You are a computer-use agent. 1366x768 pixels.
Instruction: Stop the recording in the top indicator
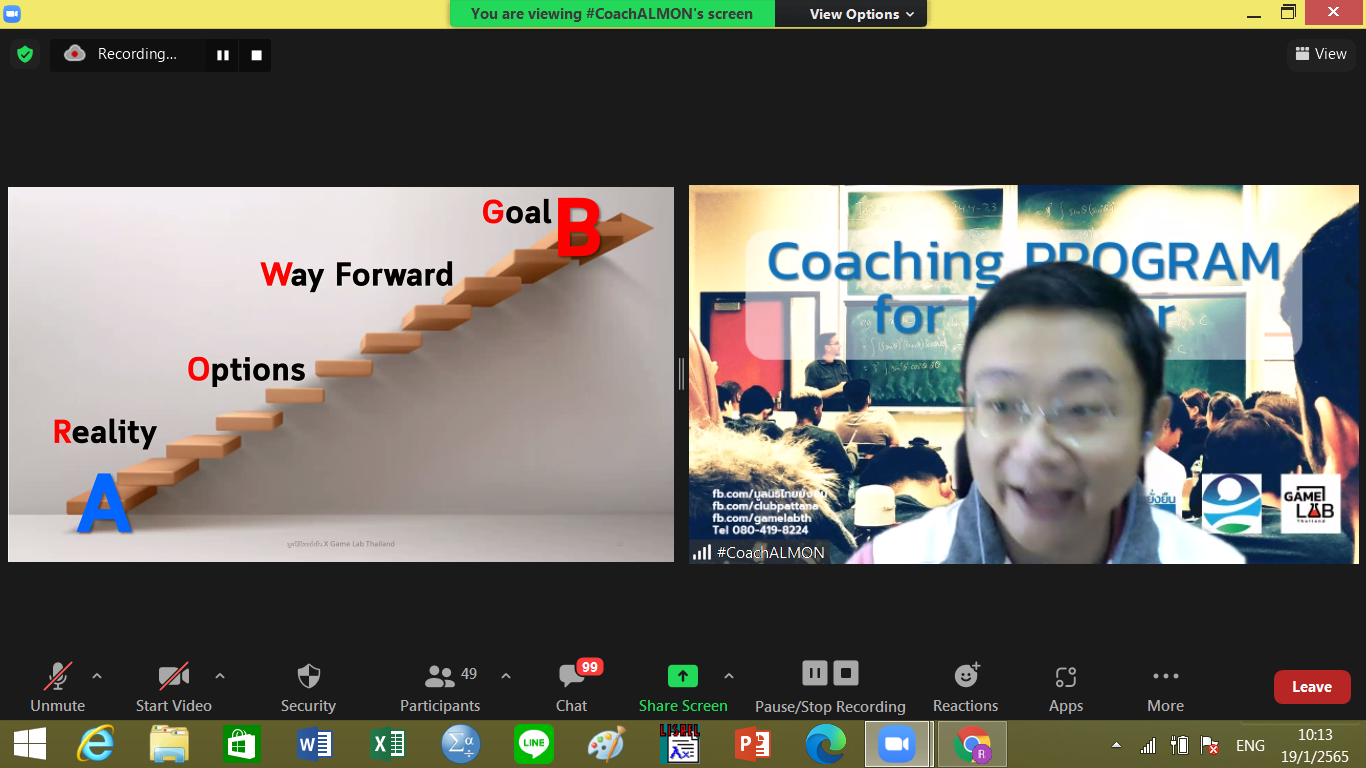(x=256, y=55)
